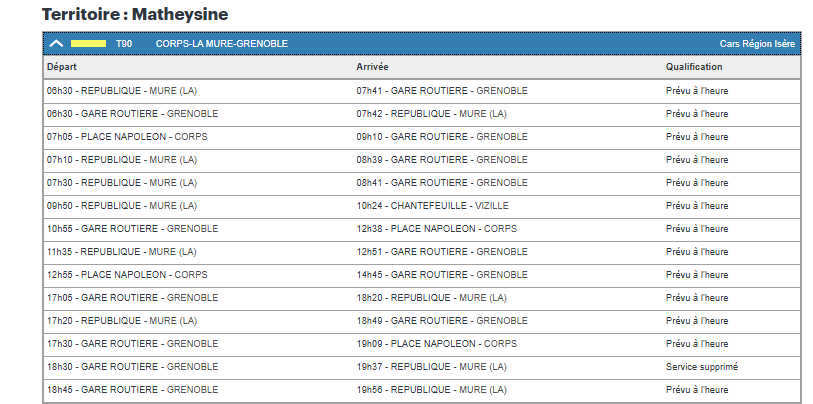The width and height of the screenshot is (813, 404).
Task: Click the T90 line number label
Action: (x=124, y=44)
